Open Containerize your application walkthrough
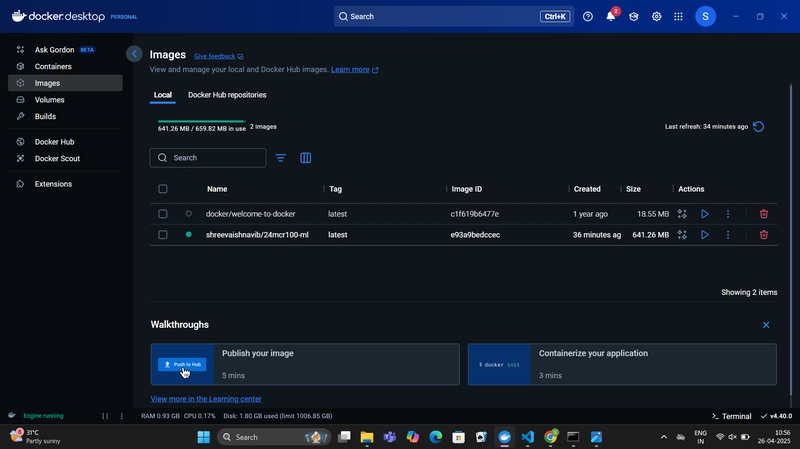The height and width of the screenshot is (449, 800). coord(622,364)
